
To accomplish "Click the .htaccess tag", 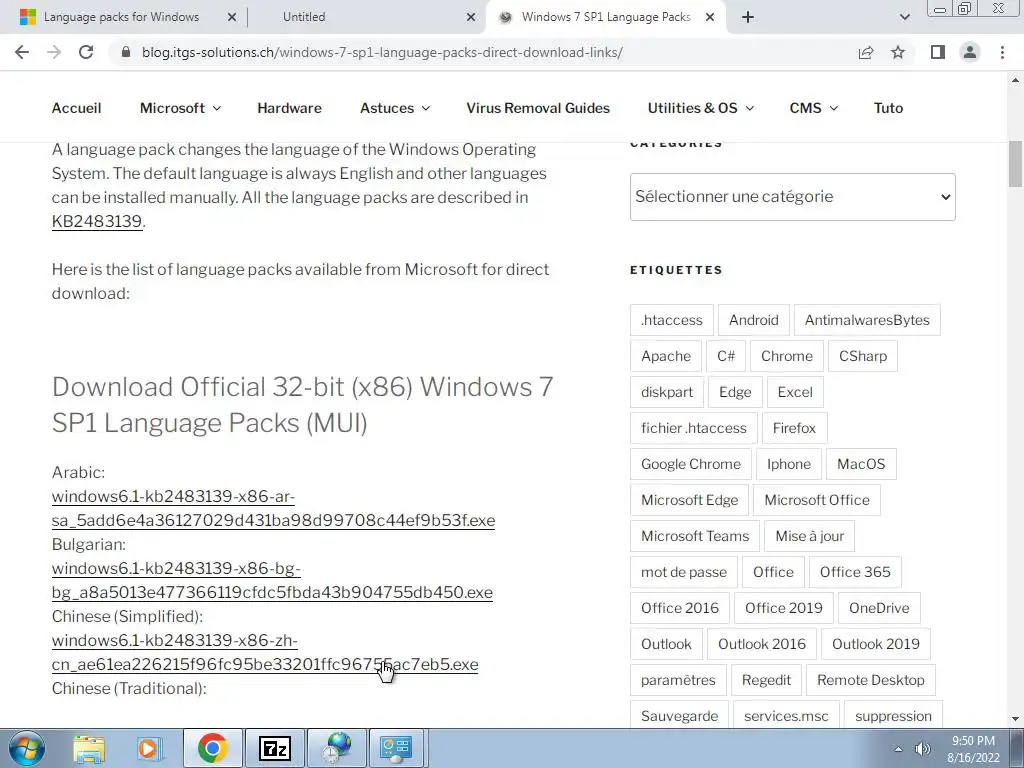I will pyautogui.click(x=671, y=320).
